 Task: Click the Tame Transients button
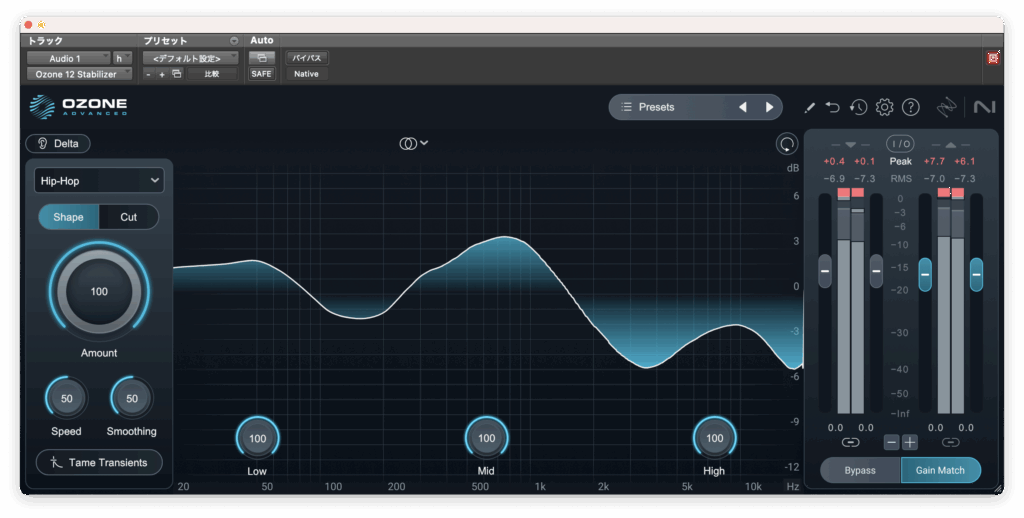[x=99, y=462]
